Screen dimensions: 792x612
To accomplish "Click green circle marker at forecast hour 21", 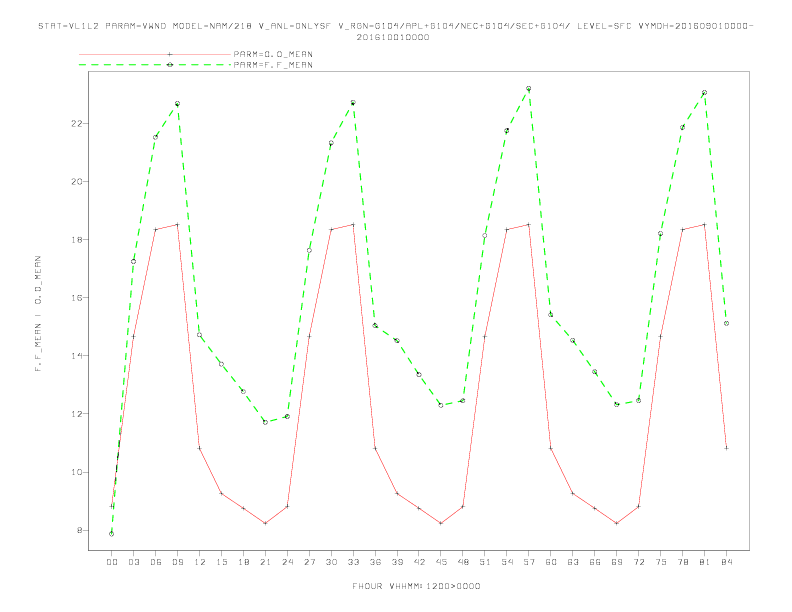I will tap(265, 422).
